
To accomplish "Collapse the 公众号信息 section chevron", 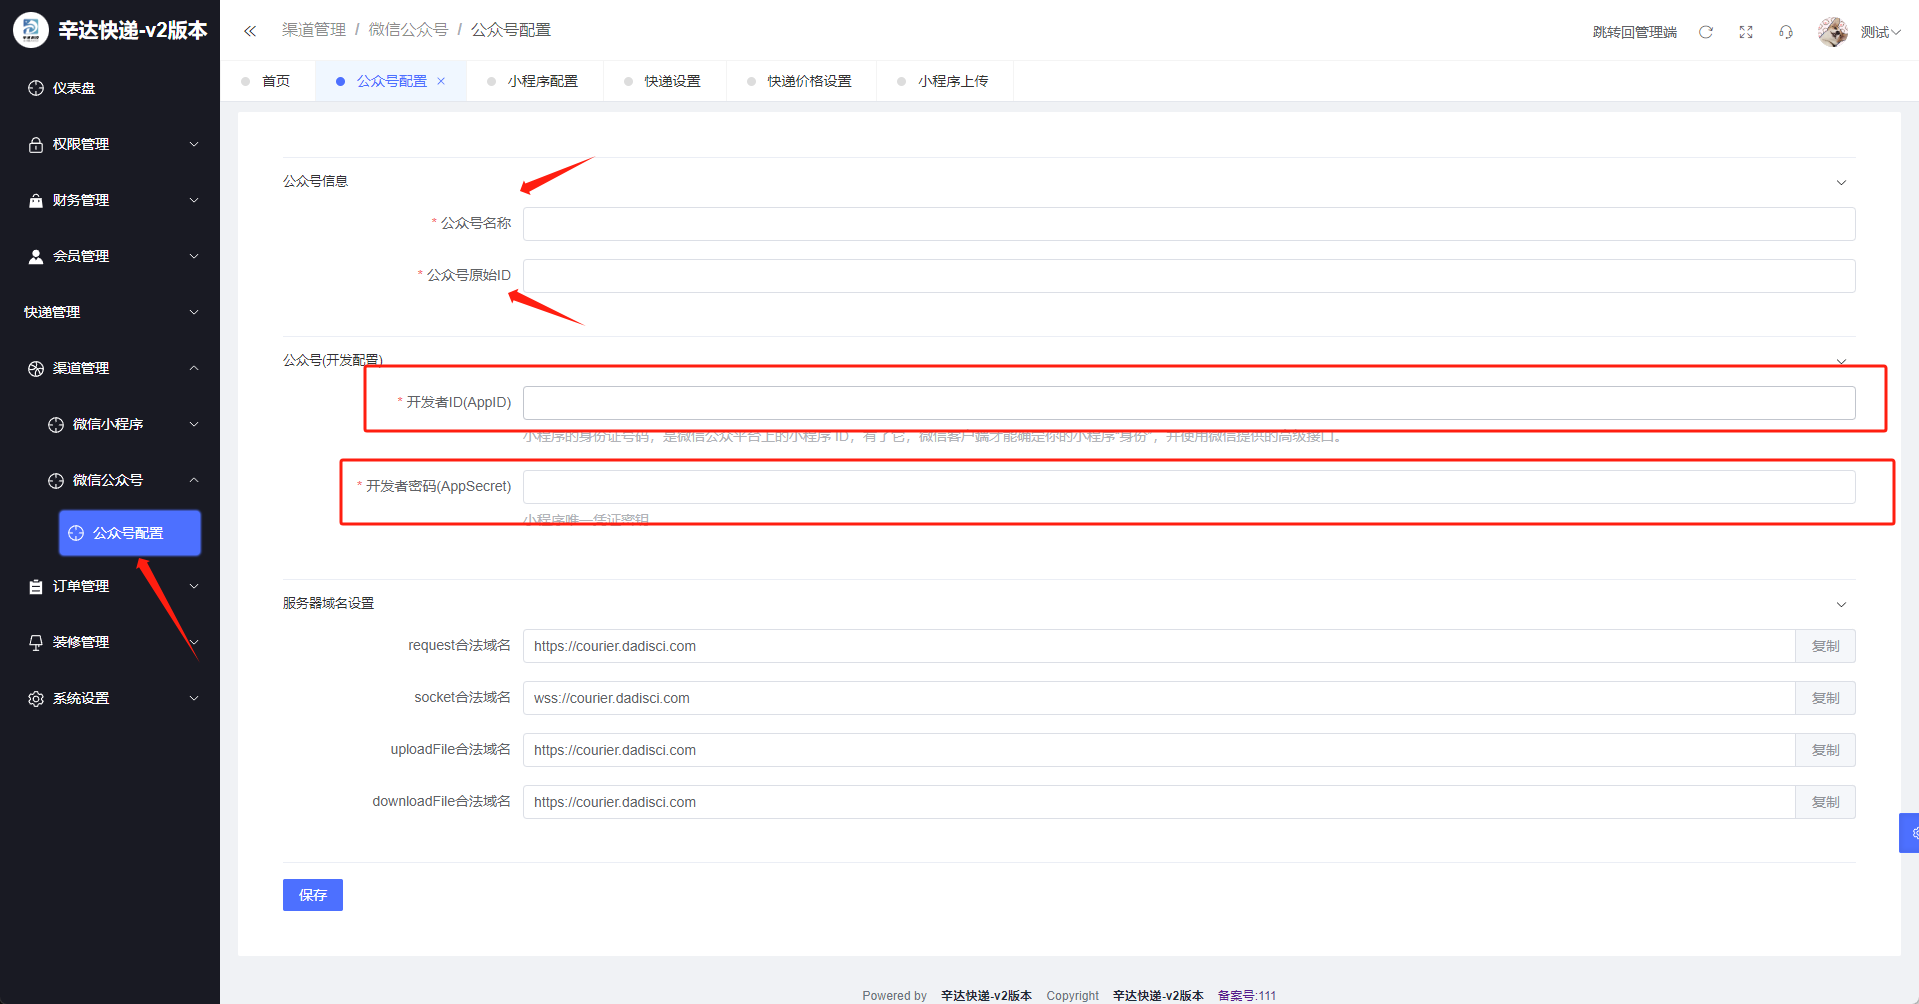I will click(1841, 182).
